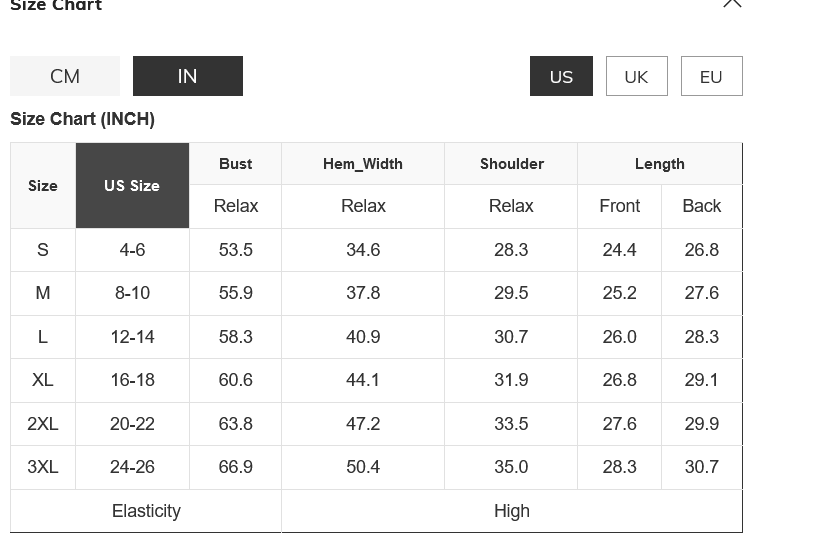Click the Length column header
Viewport: 815px width, 547px height.
coord(660,164)
